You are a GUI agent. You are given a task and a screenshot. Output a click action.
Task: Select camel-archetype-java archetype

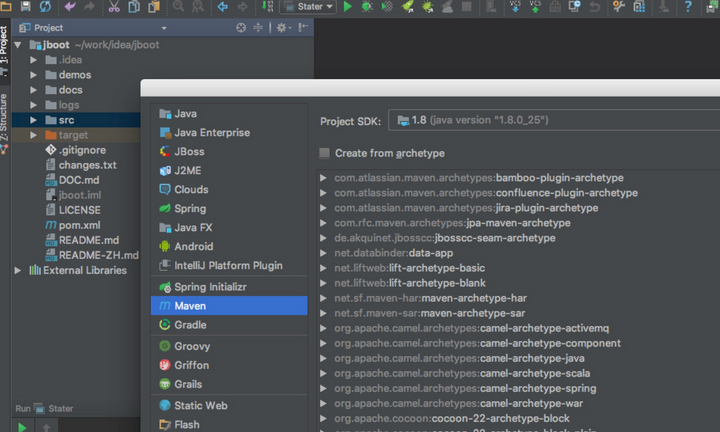click(459, 359)
